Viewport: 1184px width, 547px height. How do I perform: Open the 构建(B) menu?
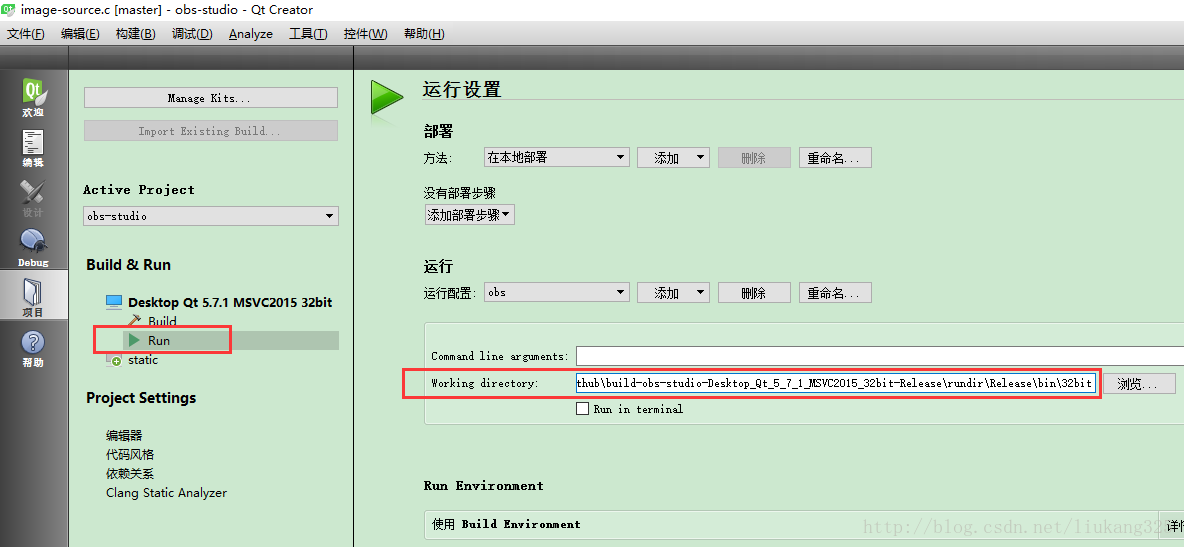coord(135,34)
